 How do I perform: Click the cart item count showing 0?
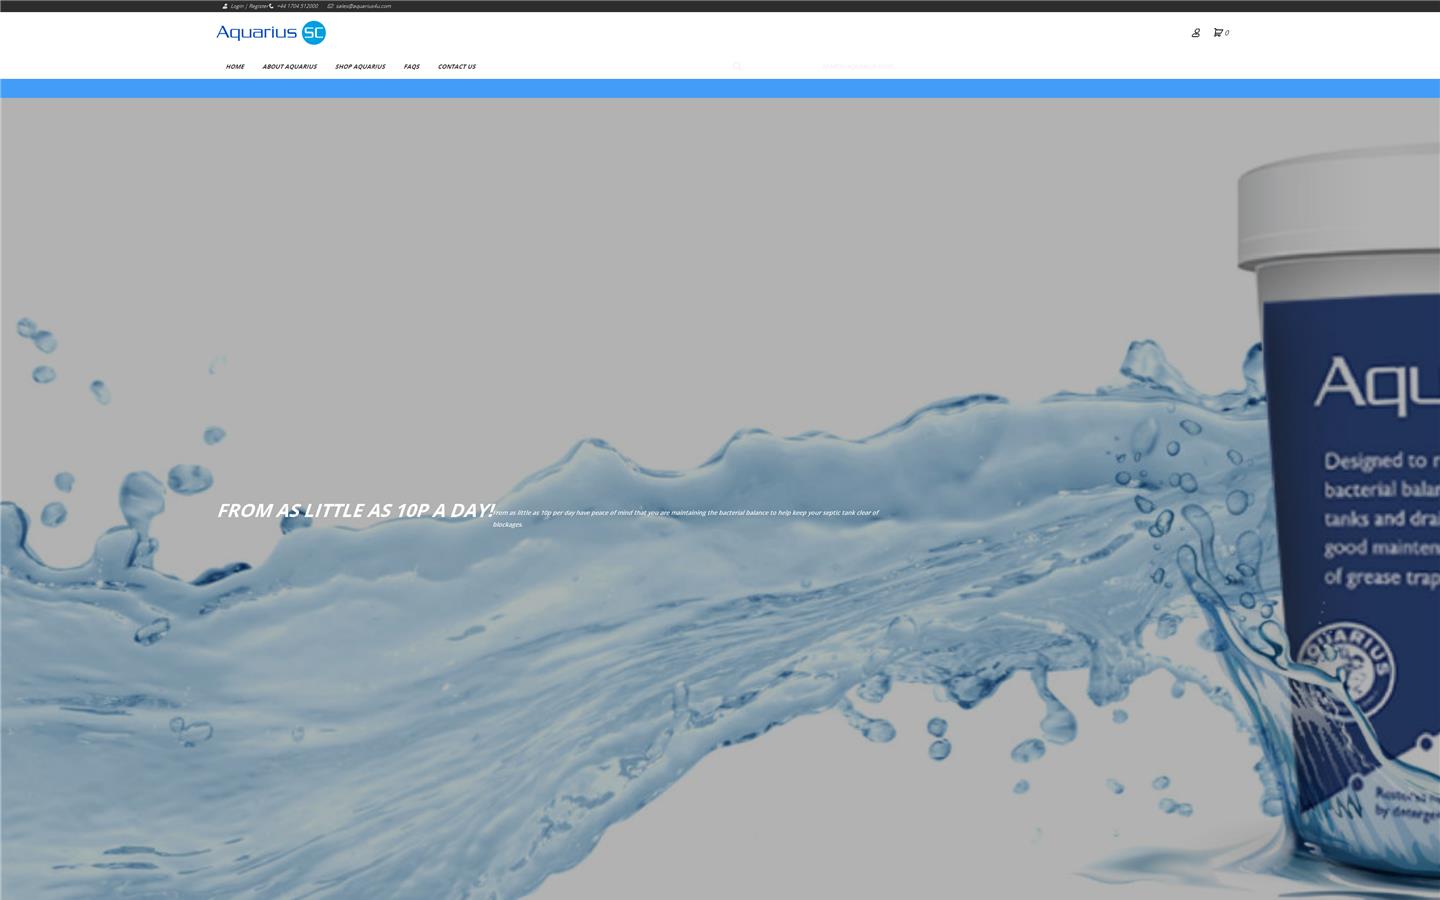1226,33
